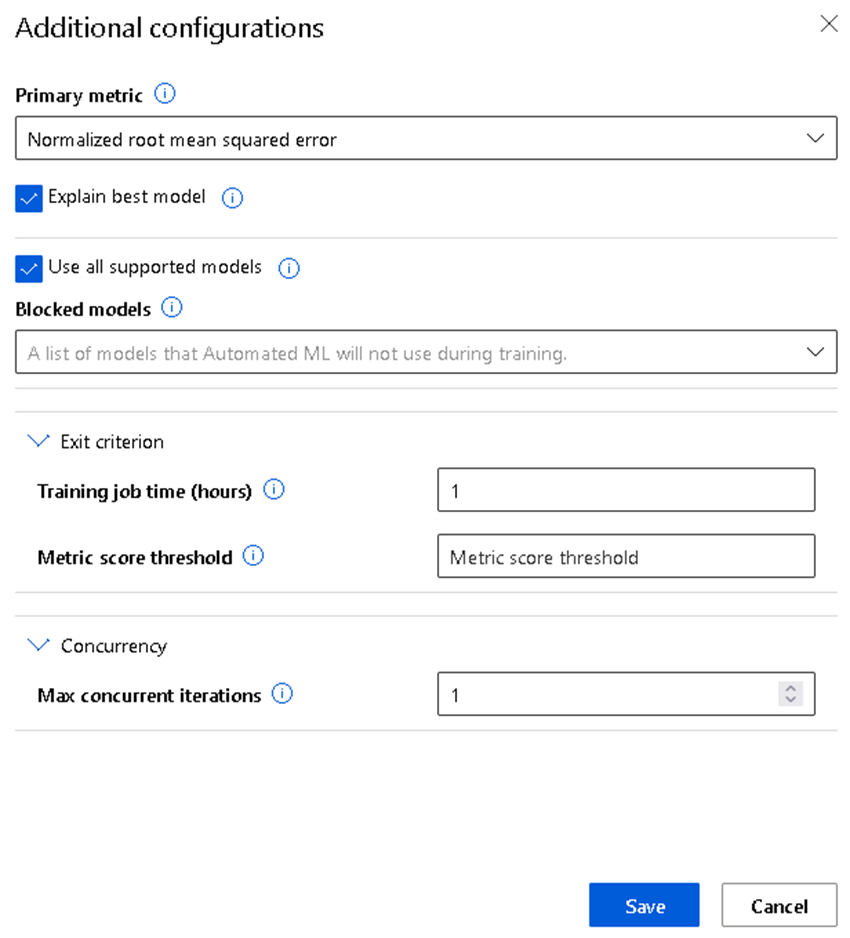This screenshot has height=938, width=850.
Task: Disable Use all supported models
Action: [x=29, y=268]
